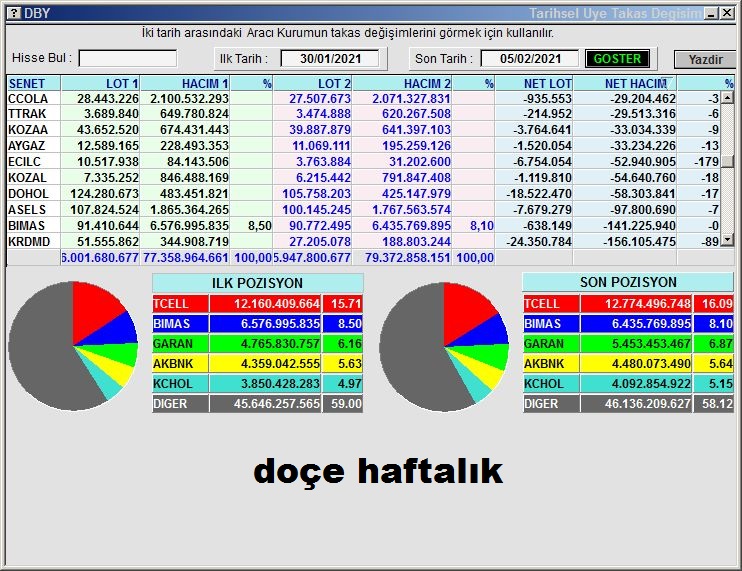Select the TTRAK row
The image size is (742, 571).
tap(363, 114)
